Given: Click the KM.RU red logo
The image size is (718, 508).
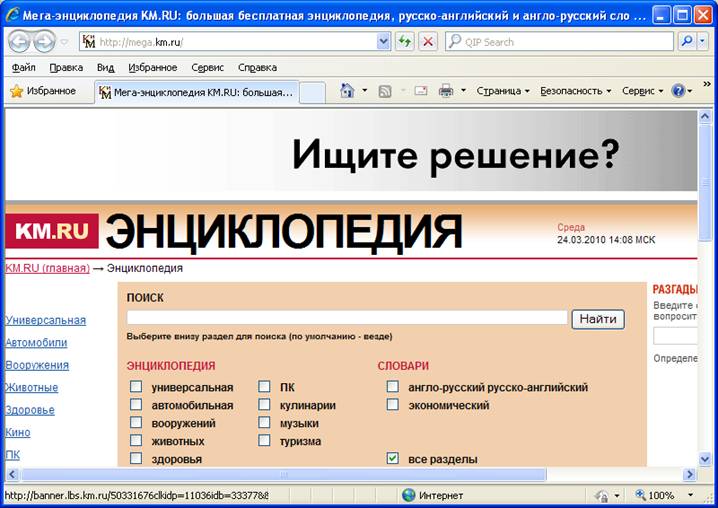Looking at the screenshot, I should point(52,231).
